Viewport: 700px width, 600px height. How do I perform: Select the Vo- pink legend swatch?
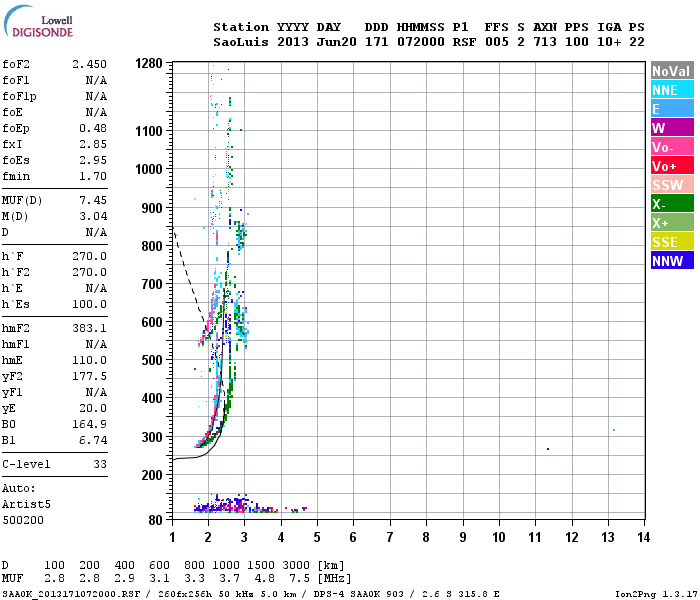[672, 147]
